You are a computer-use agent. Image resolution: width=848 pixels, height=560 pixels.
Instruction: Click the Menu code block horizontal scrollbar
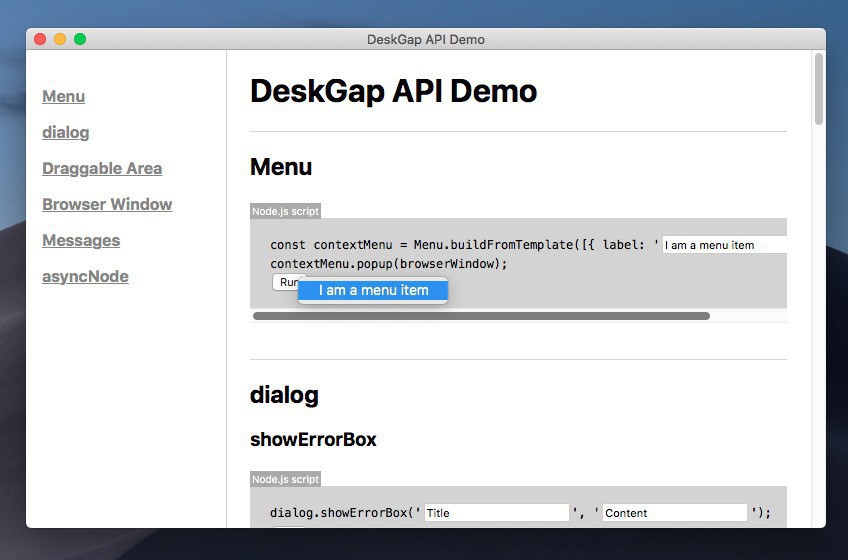click(481, 316)
